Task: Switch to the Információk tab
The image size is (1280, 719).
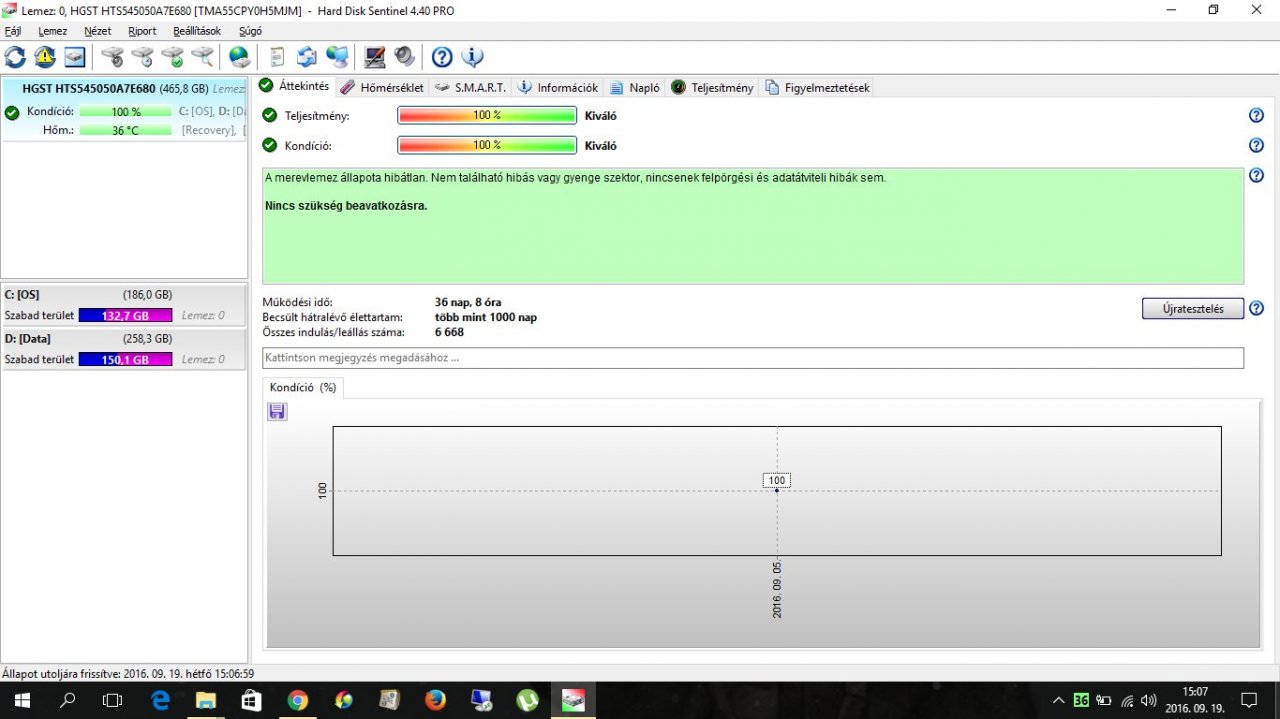Action: (558, 87)
